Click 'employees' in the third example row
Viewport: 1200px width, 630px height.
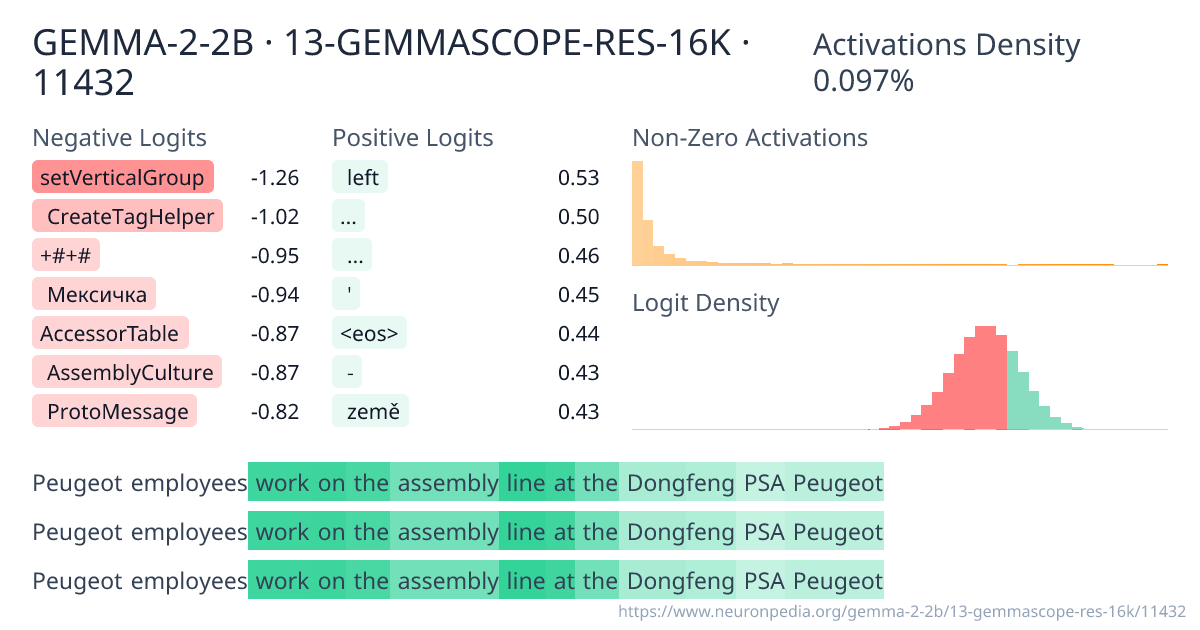point(189,581)
